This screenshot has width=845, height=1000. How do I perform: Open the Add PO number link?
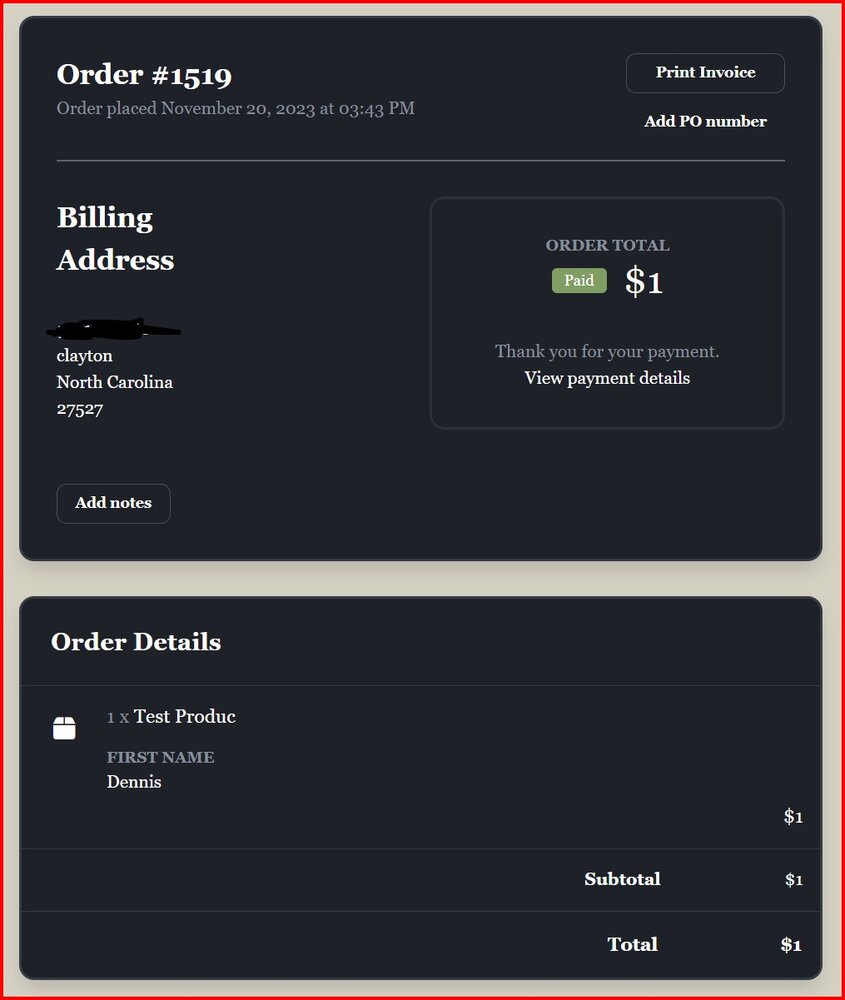click(705, 122)
